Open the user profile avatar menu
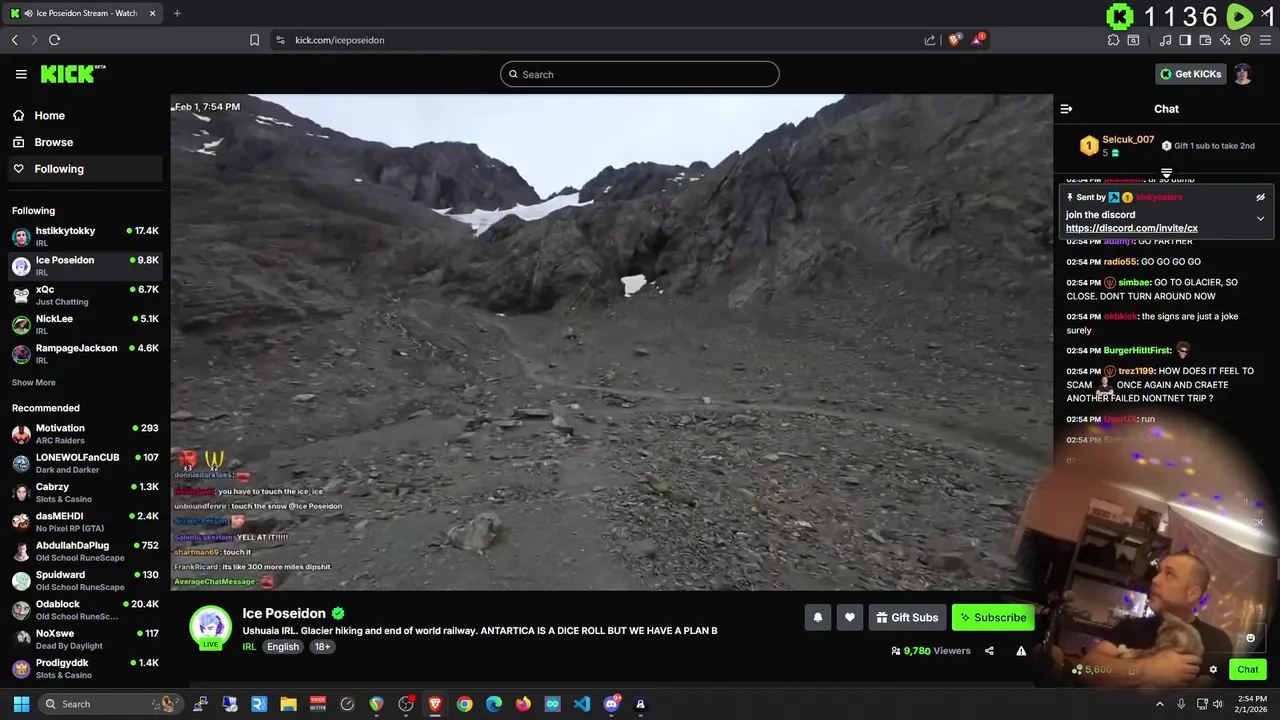 tap(1242, 74)
